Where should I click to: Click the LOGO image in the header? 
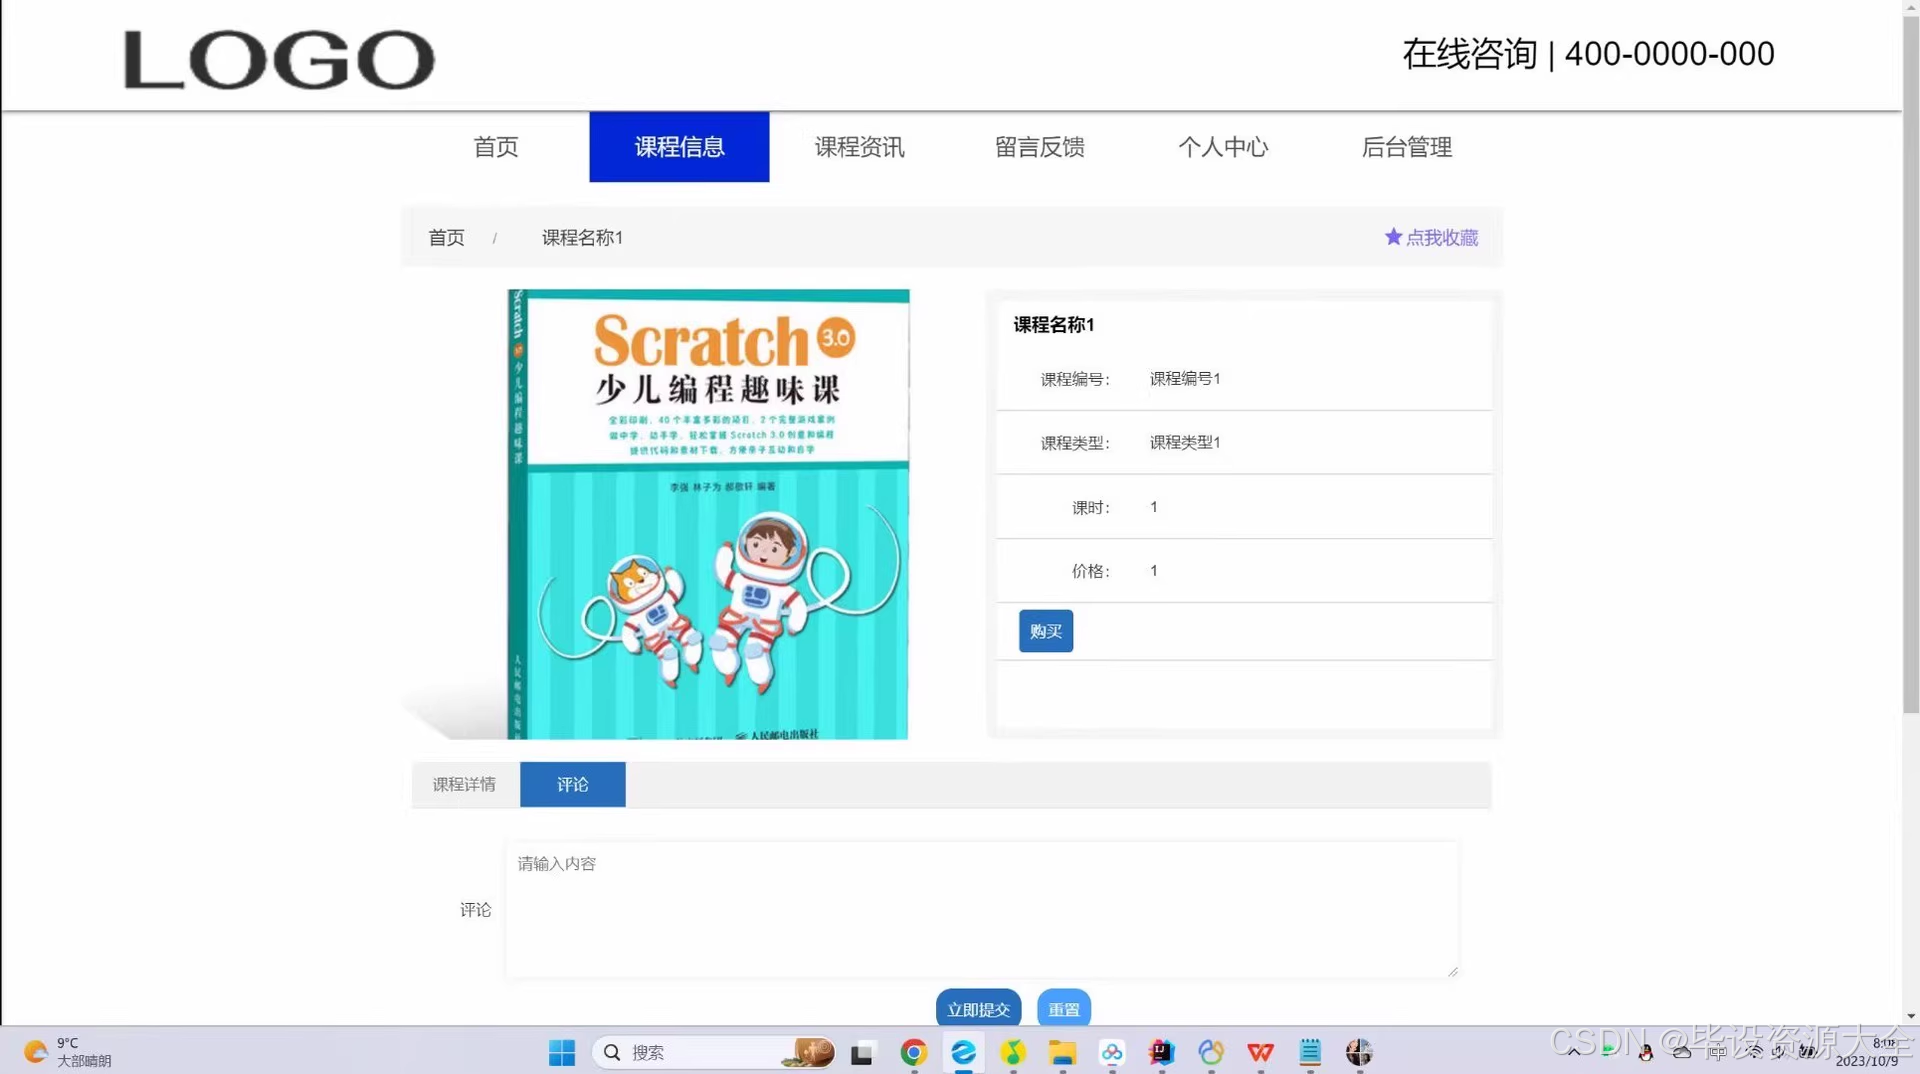[x=279, y=59]
